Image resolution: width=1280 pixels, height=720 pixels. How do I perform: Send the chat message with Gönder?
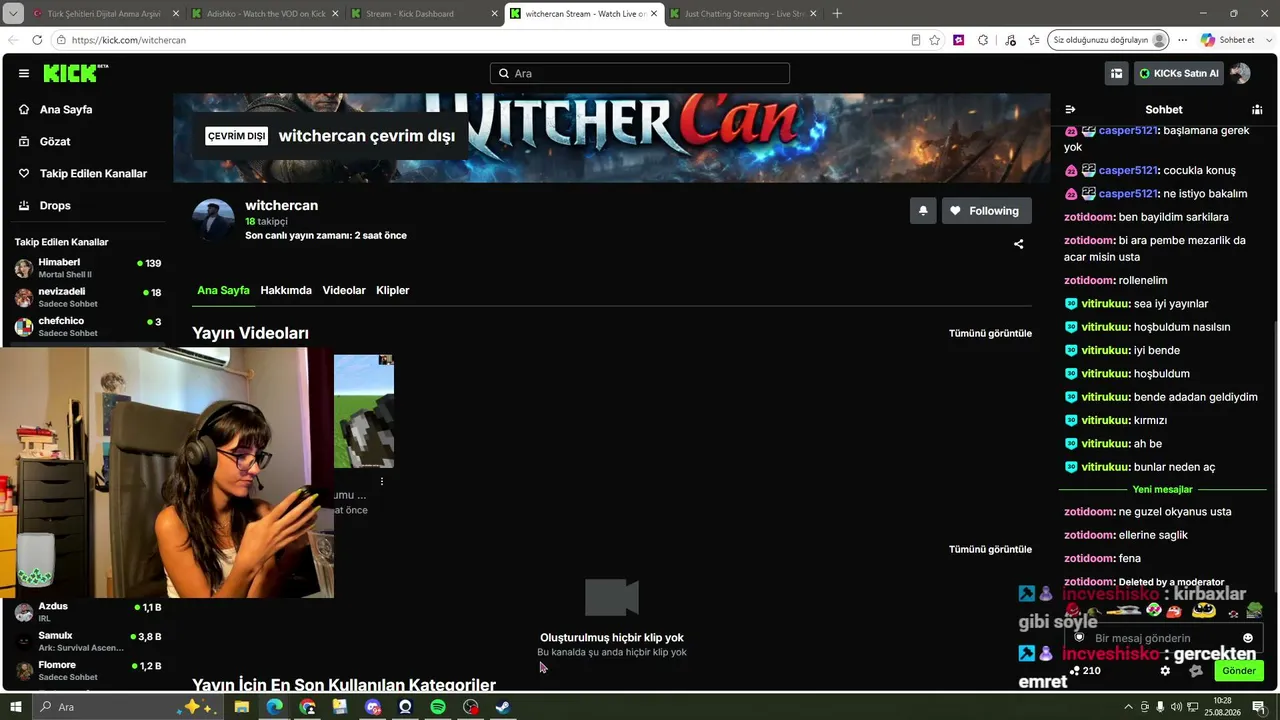tap(1238, 671)
